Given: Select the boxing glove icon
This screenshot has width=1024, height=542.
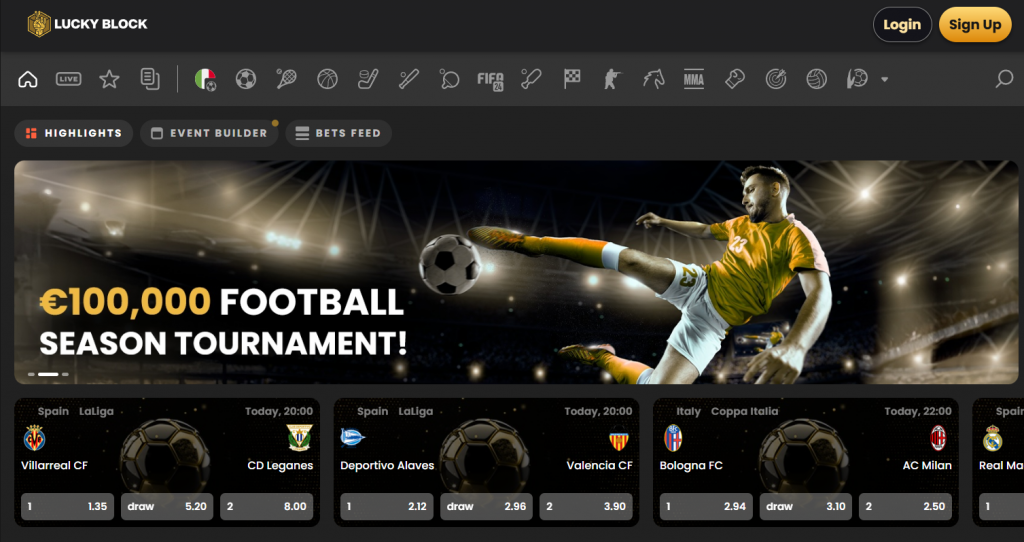Looking at the screenshot, I should 735,80.
